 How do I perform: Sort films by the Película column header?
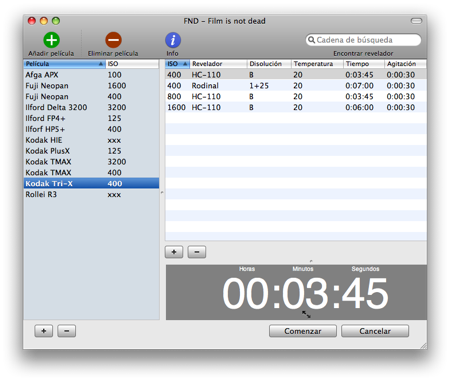[x=65, y=64]
